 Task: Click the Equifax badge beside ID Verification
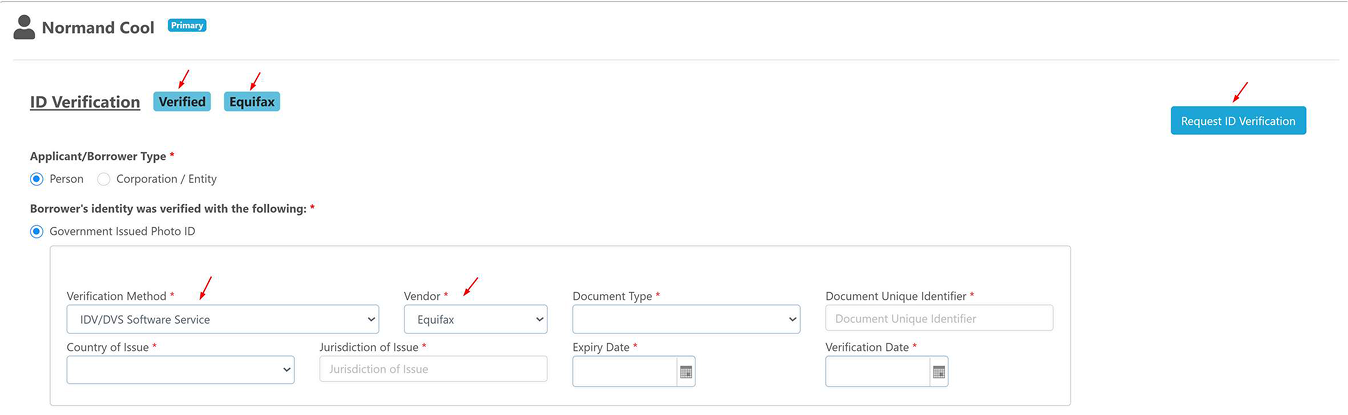tap(252, 102)
